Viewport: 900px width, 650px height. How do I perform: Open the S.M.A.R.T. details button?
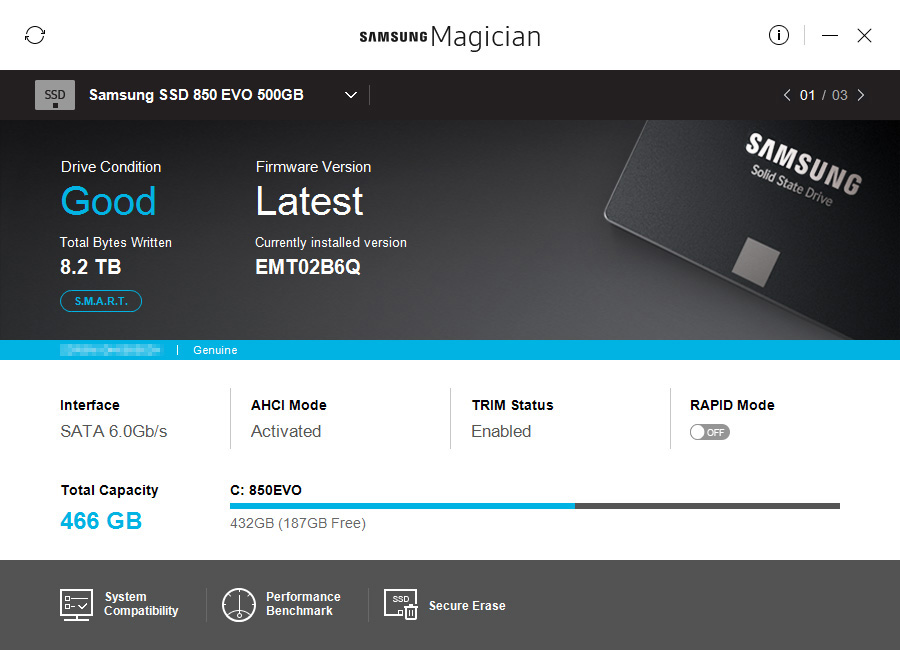click(x=101, y=301)
